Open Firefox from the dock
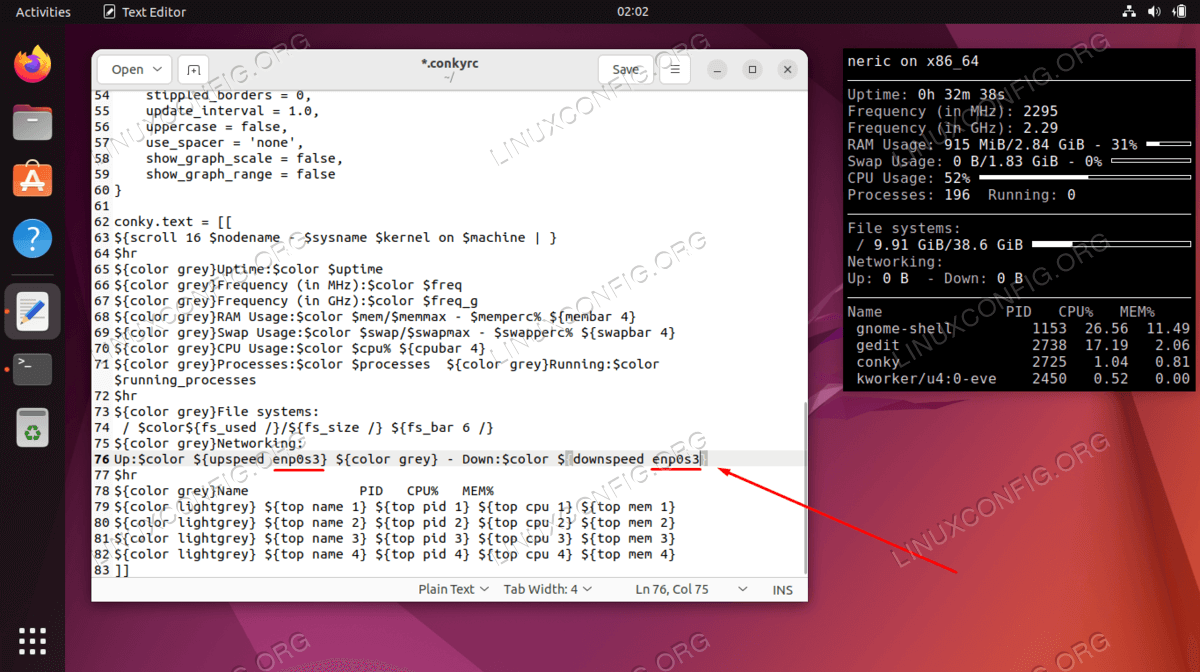 (32, 66)
